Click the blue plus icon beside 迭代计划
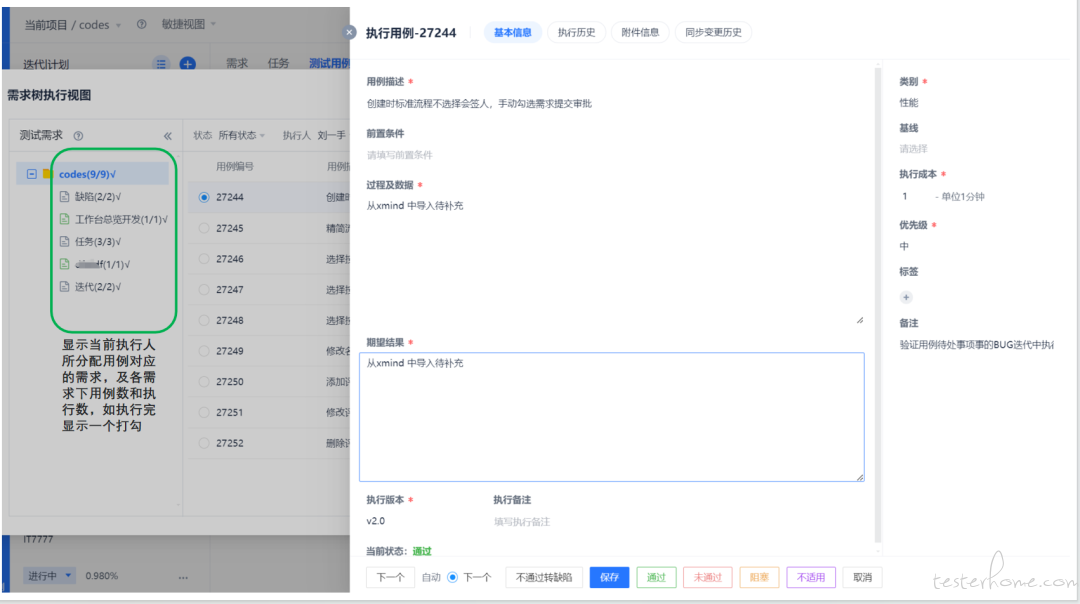The image size is (1080, 604). tap(187, 64)
